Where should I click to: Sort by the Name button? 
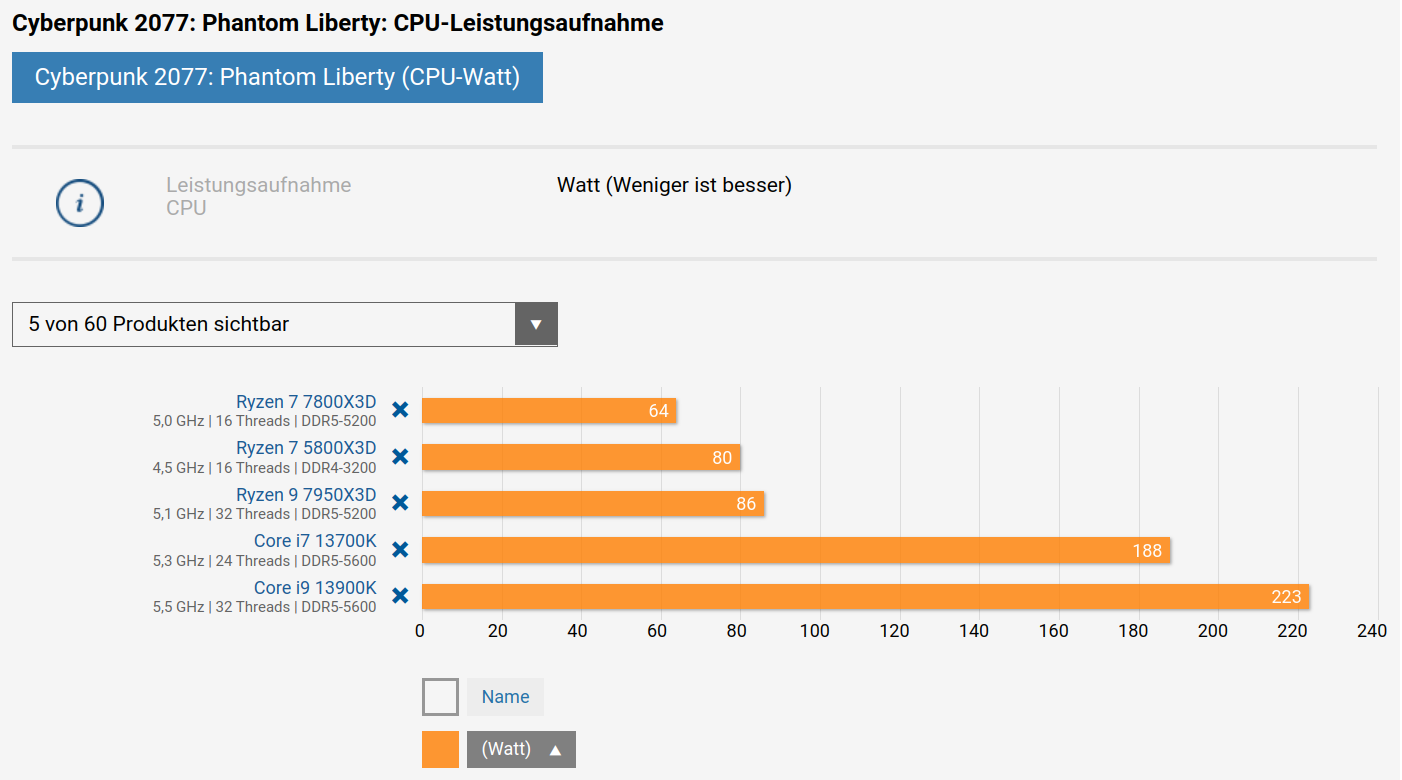click(505, 697)
